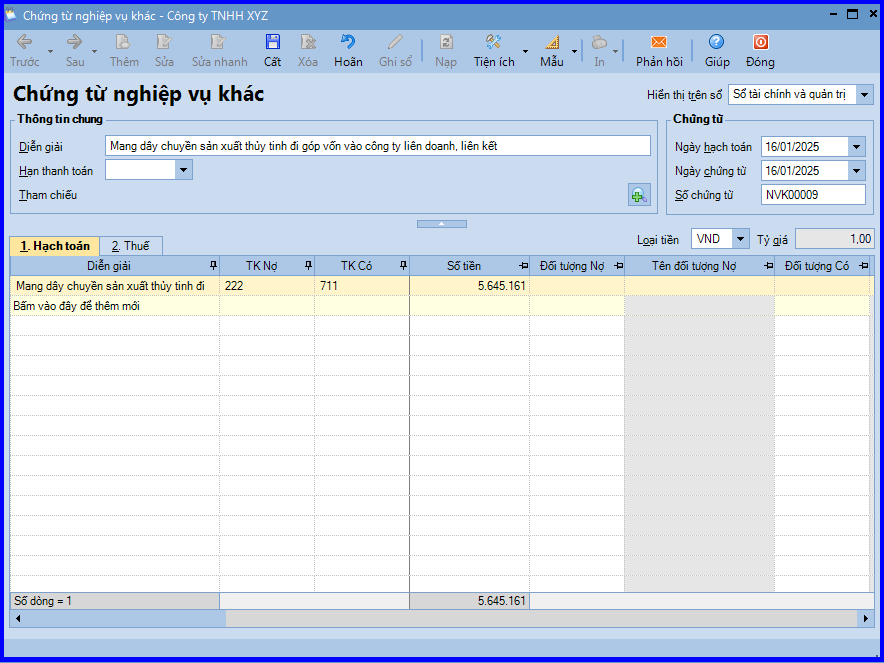The width and height of the screenshot is (884, 663).
Task: Click the horizontal scrollbar right arrow
Action: (866, 619)
